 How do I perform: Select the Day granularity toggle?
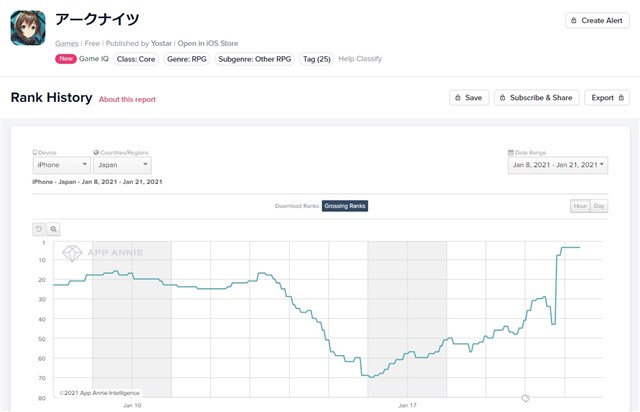(x=599, y=206)
